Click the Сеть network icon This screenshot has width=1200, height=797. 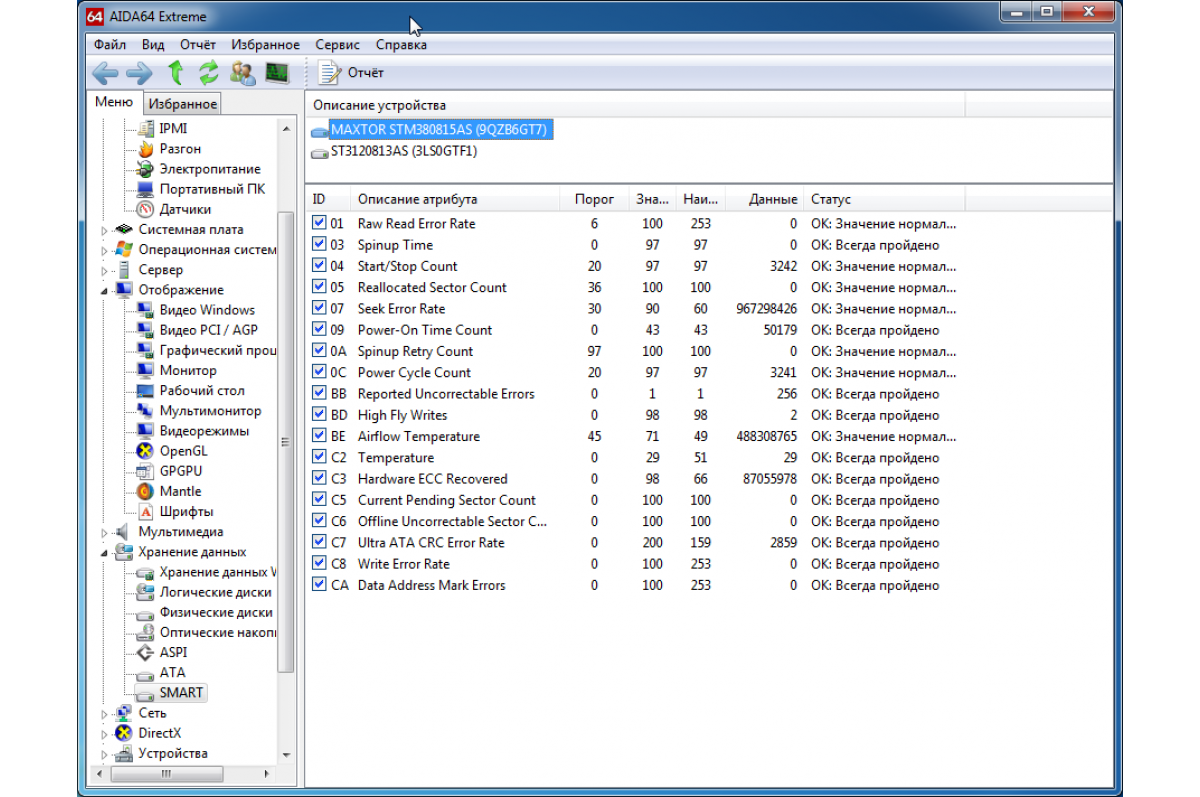coord(124,713)
